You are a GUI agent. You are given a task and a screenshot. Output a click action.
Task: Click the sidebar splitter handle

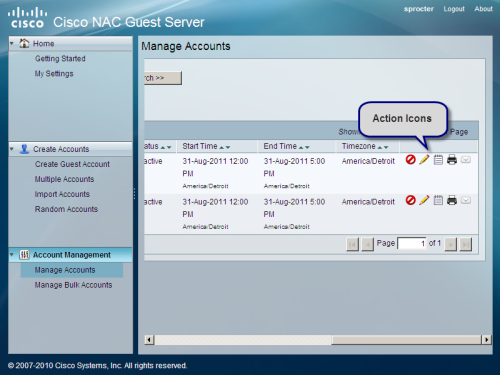click(135, 194)
